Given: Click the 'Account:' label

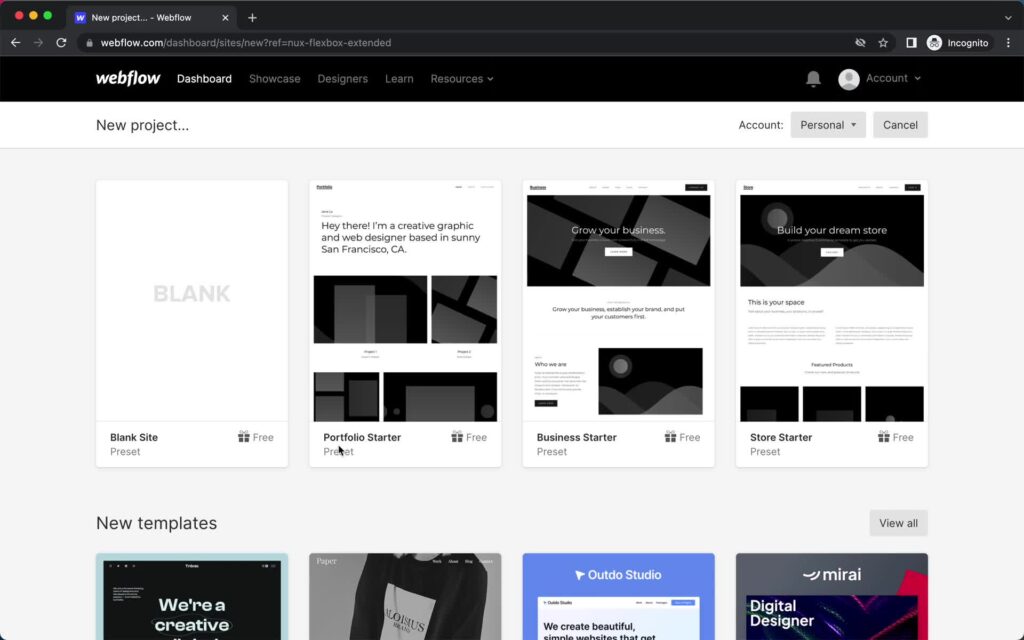Looking at the screenshot, I should (761, 125).
